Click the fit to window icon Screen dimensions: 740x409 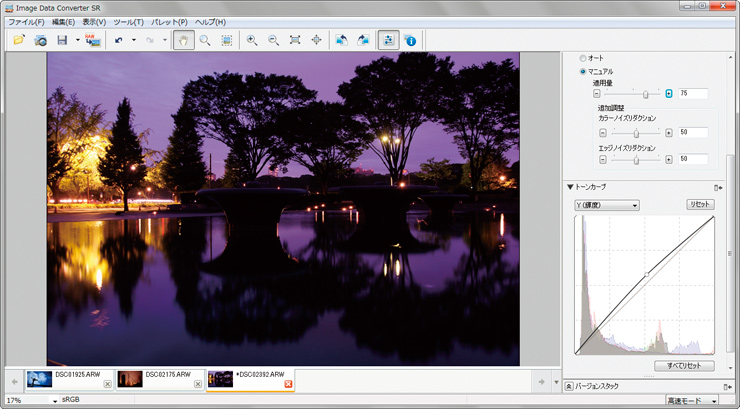pyautogui.click(x=294, y=40)
